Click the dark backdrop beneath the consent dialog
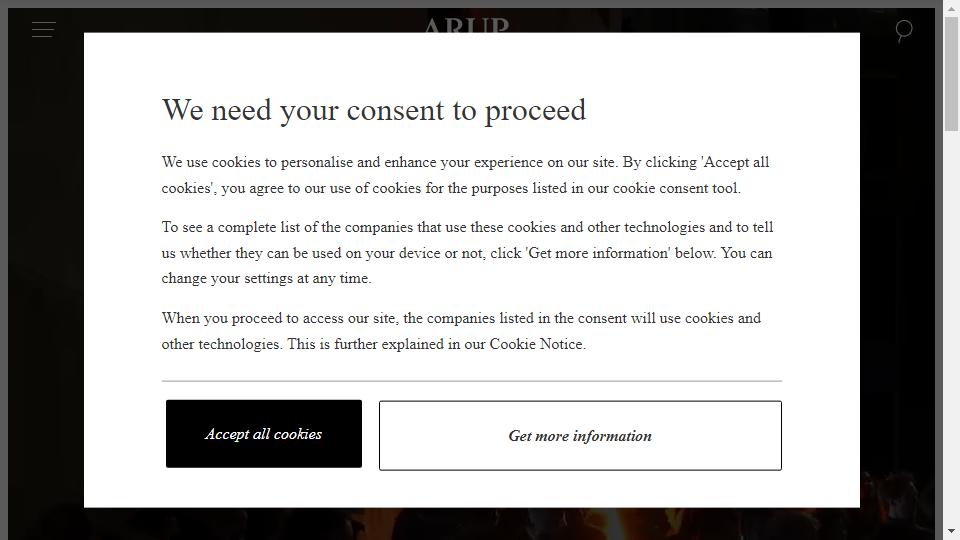960x540 pixels. pyautogui.click(x=471, y=523)
